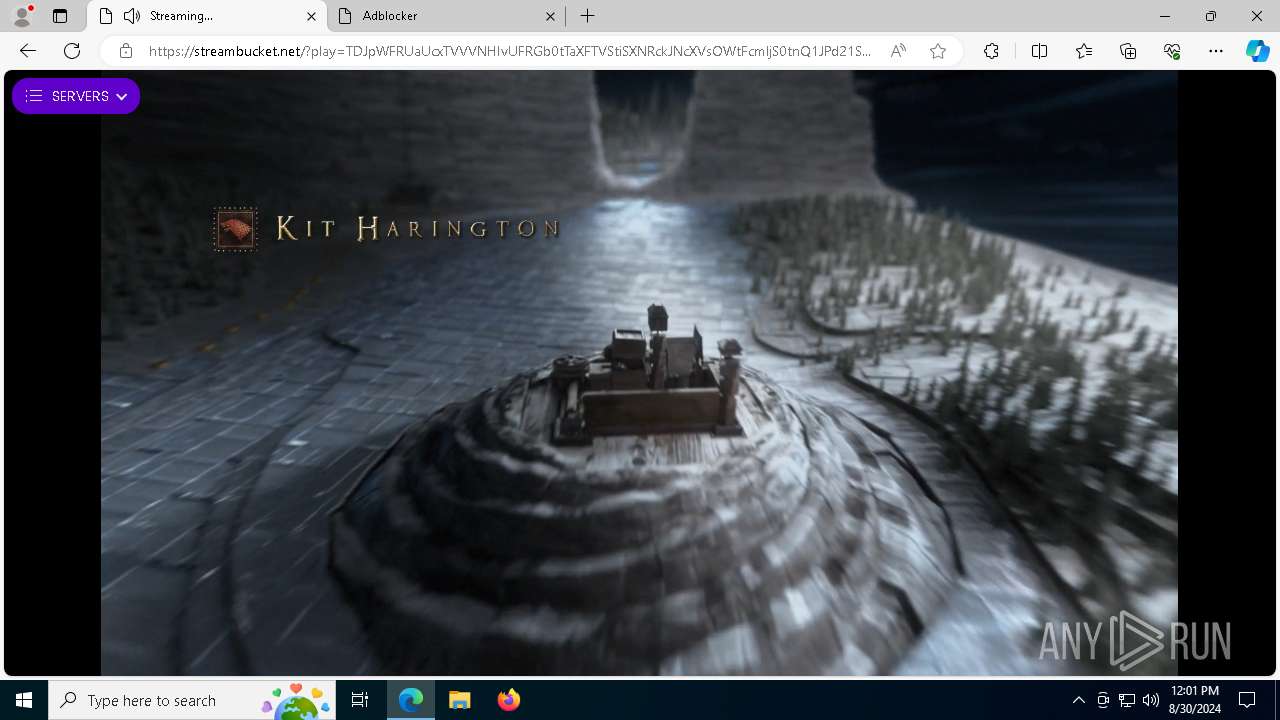Image resolution: width=1280 pixels, height=720 pixels.
Task: Refresh the current page
Action: click(72, 51)
